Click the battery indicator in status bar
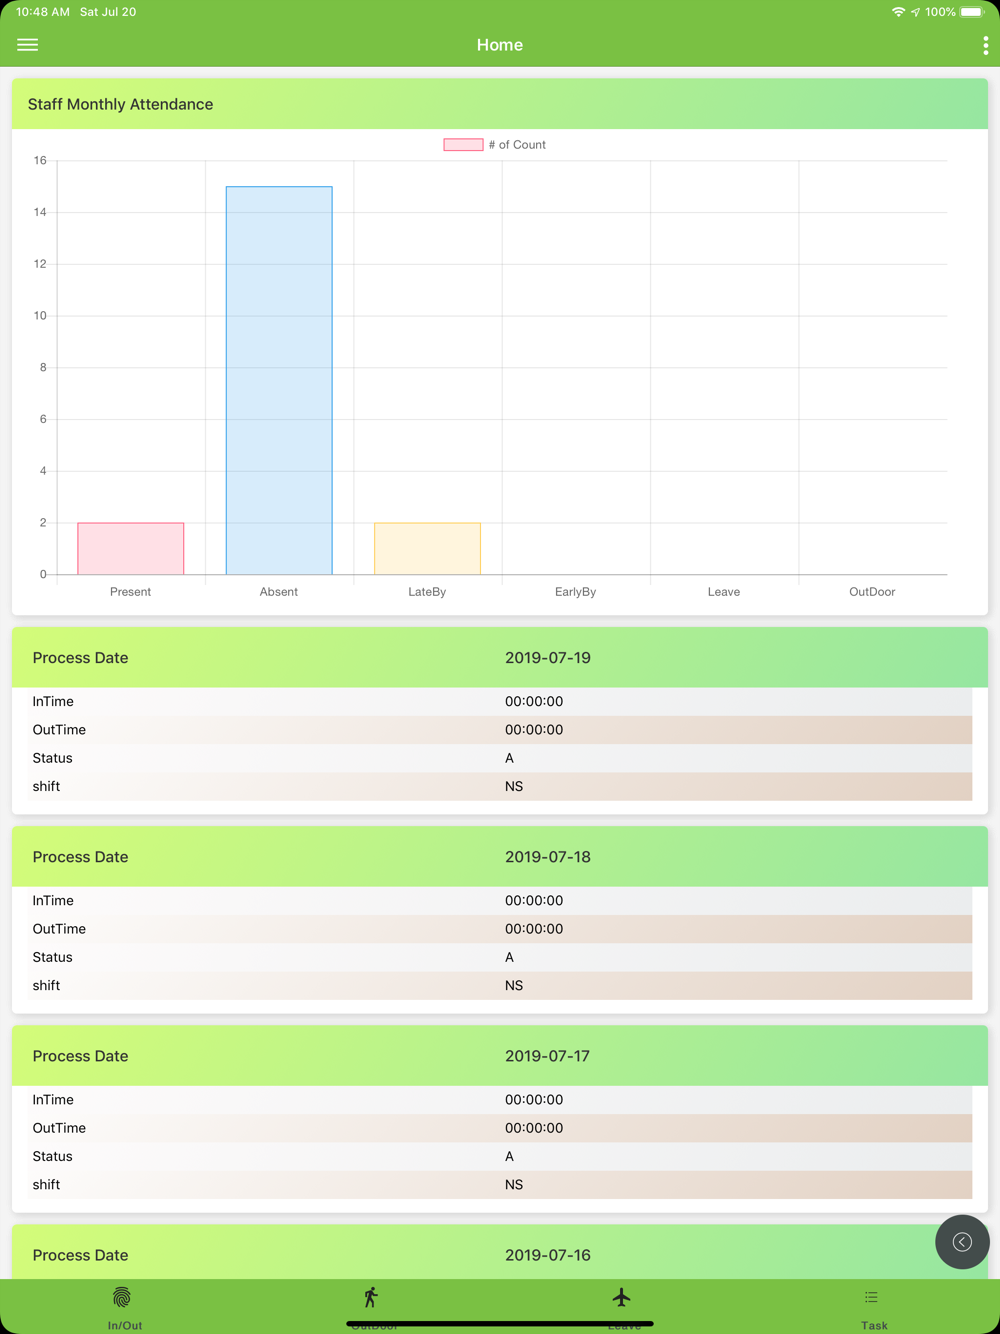 pos(972,12)
